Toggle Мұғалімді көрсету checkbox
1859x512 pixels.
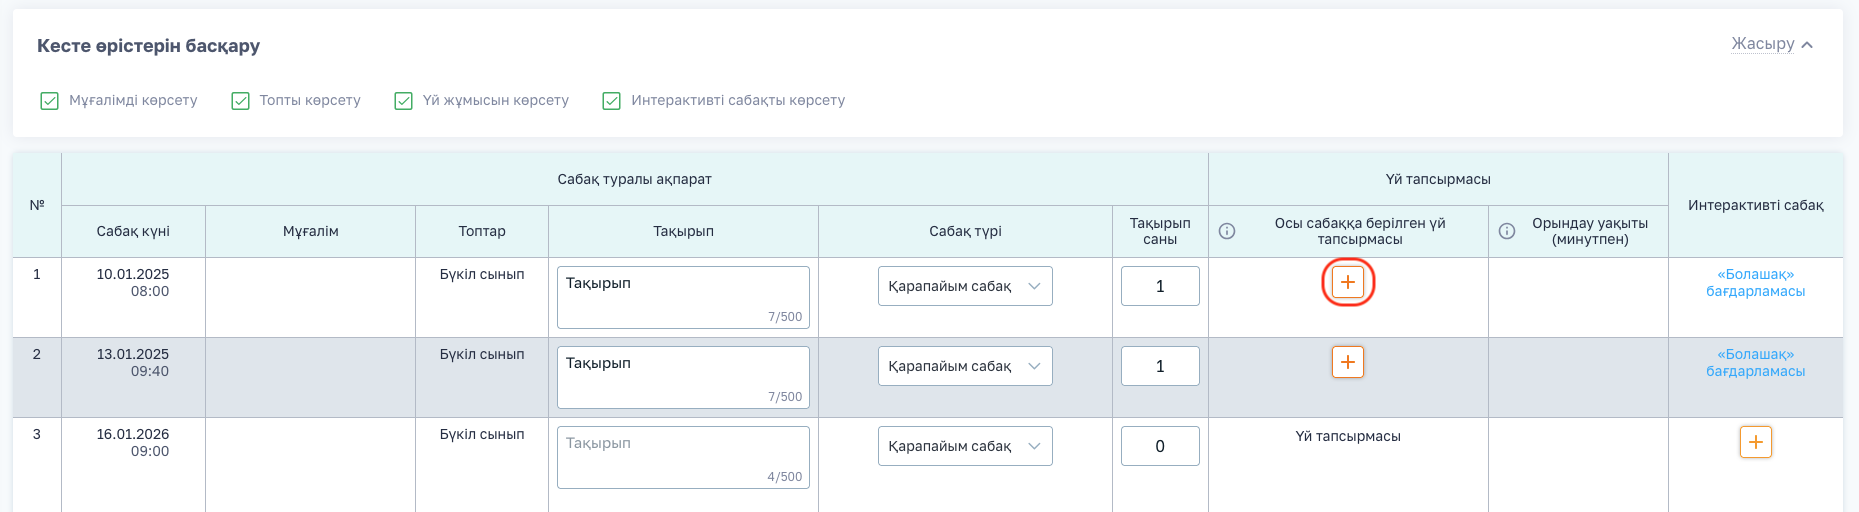(x=49, y=101)
